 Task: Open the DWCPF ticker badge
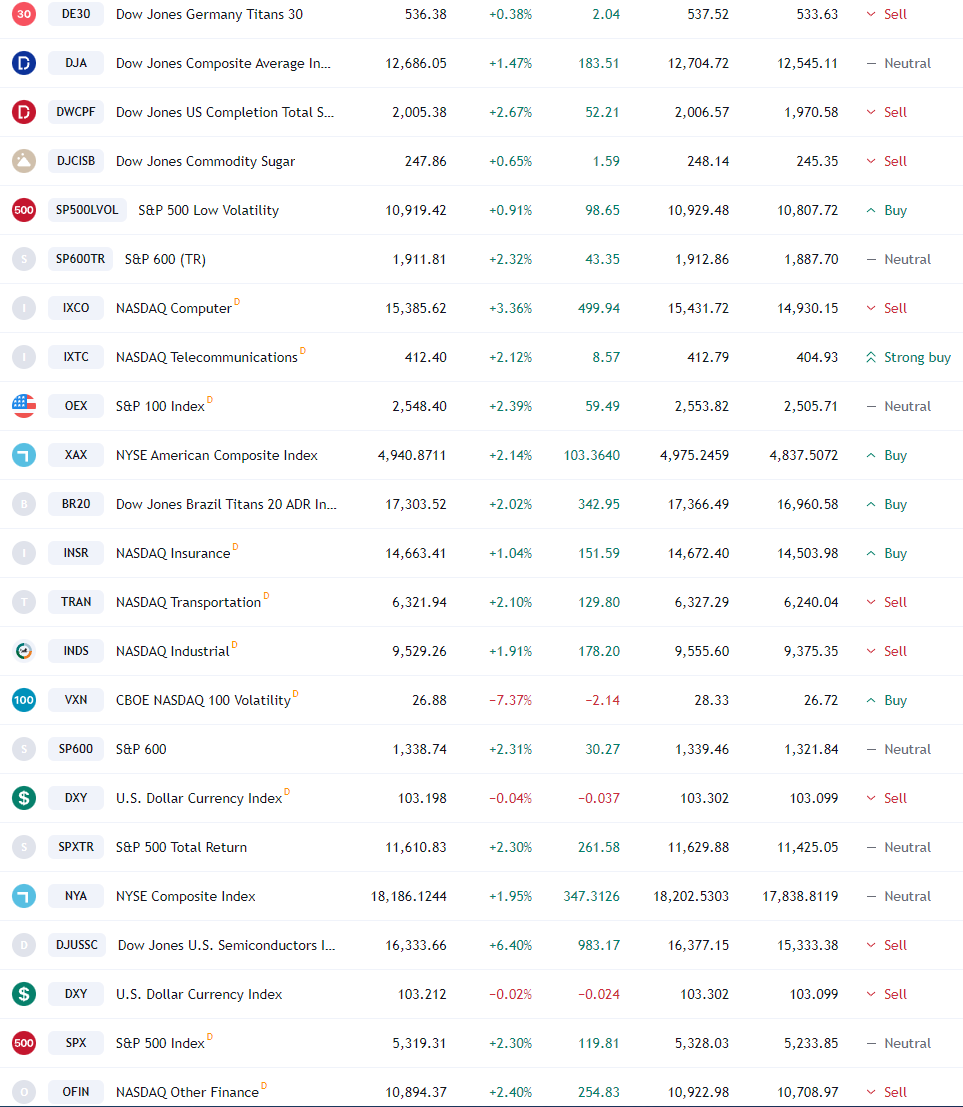pyautogui.click(x=76, y=112)
